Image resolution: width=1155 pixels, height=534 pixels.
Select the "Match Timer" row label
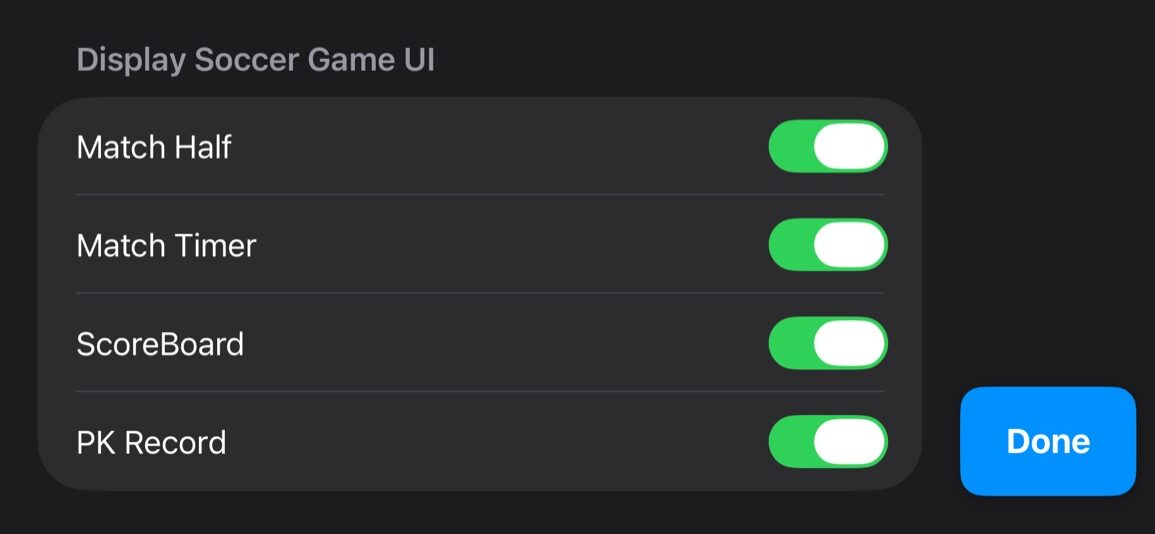click(166, 246)
